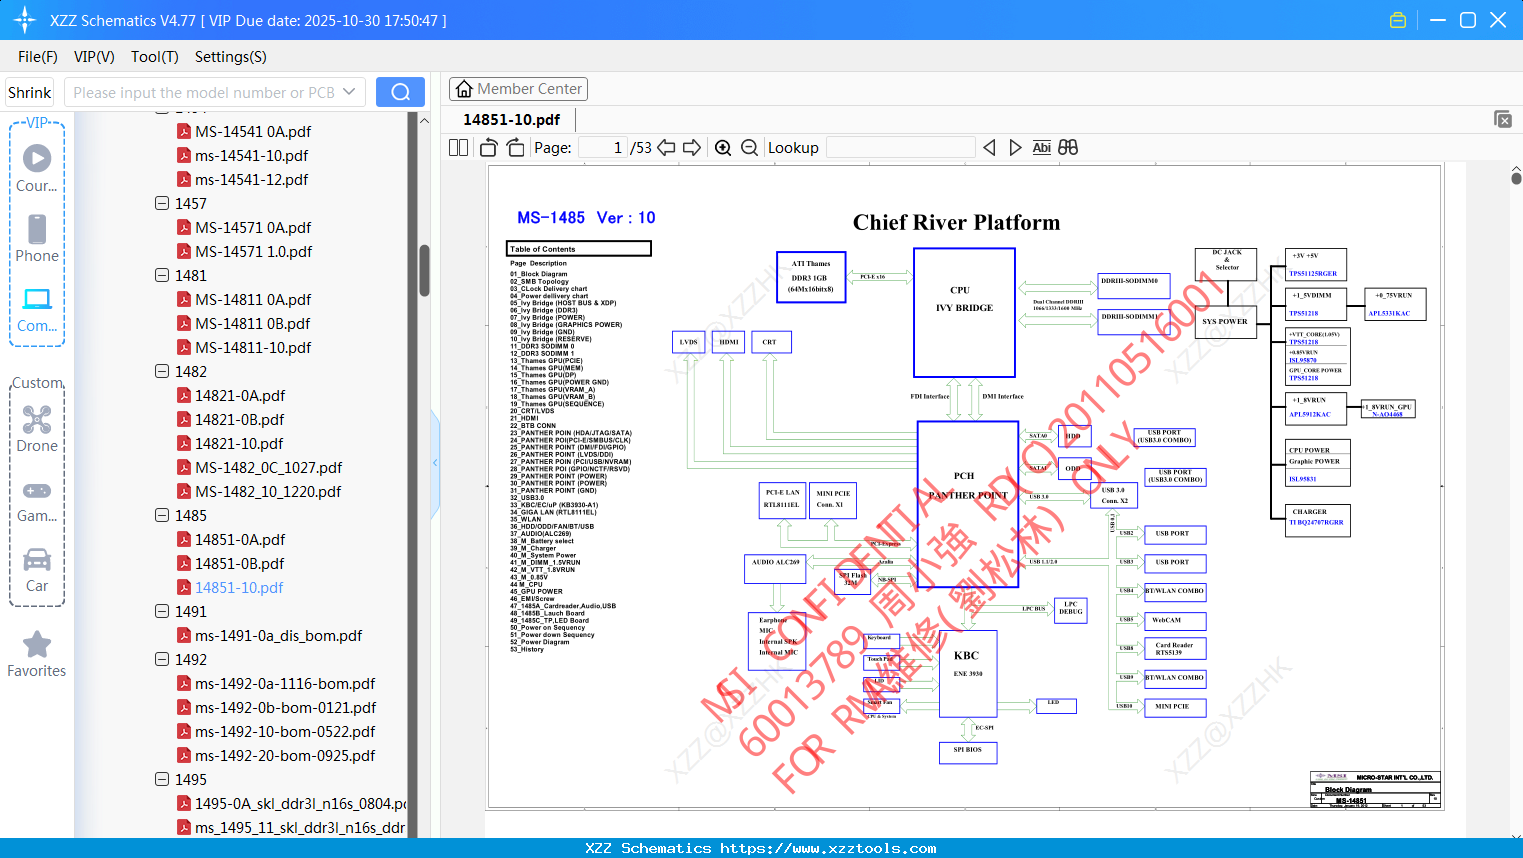
Task: Open MS-14541 0A.pdf file
Action: 253,132
